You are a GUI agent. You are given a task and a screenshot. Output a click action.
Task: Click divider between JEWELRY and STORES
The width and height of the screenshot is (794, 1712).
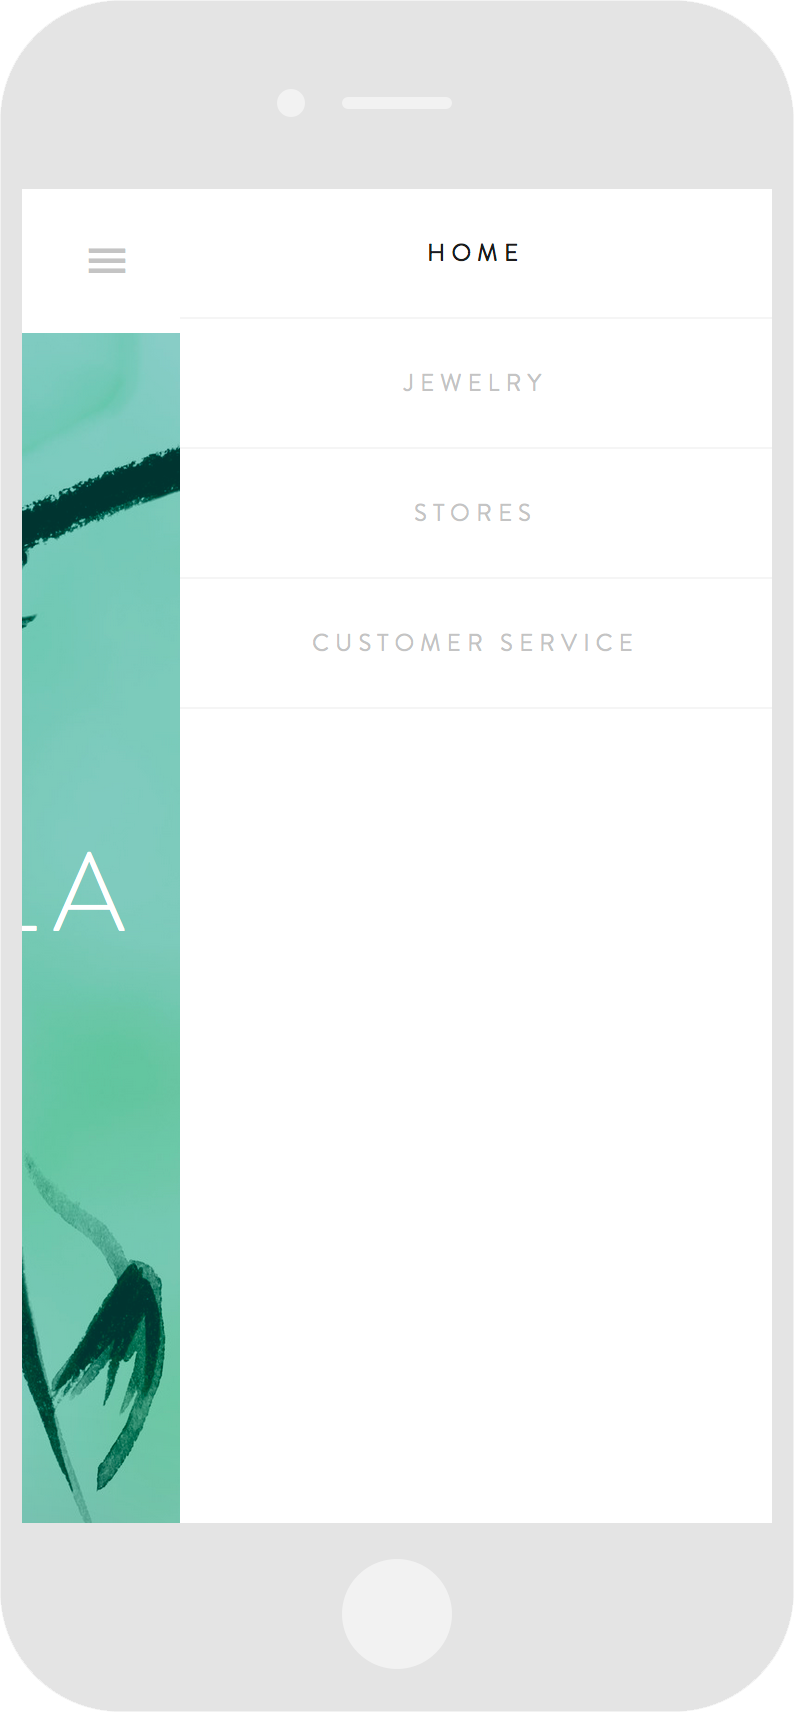pos(476,448)
